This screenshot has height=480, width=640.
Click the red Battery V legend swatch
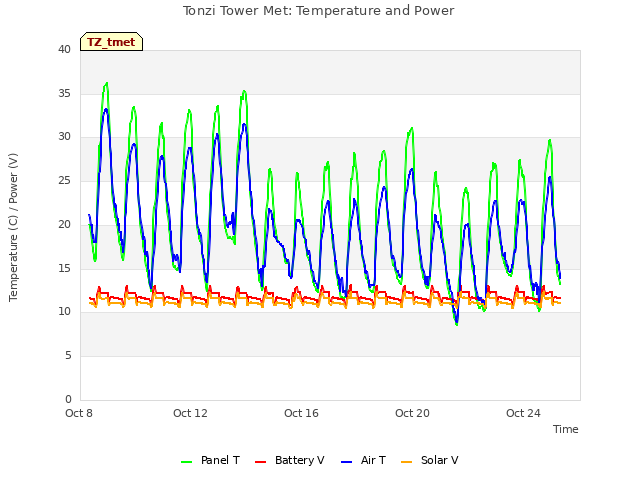[x=260, y=462]
